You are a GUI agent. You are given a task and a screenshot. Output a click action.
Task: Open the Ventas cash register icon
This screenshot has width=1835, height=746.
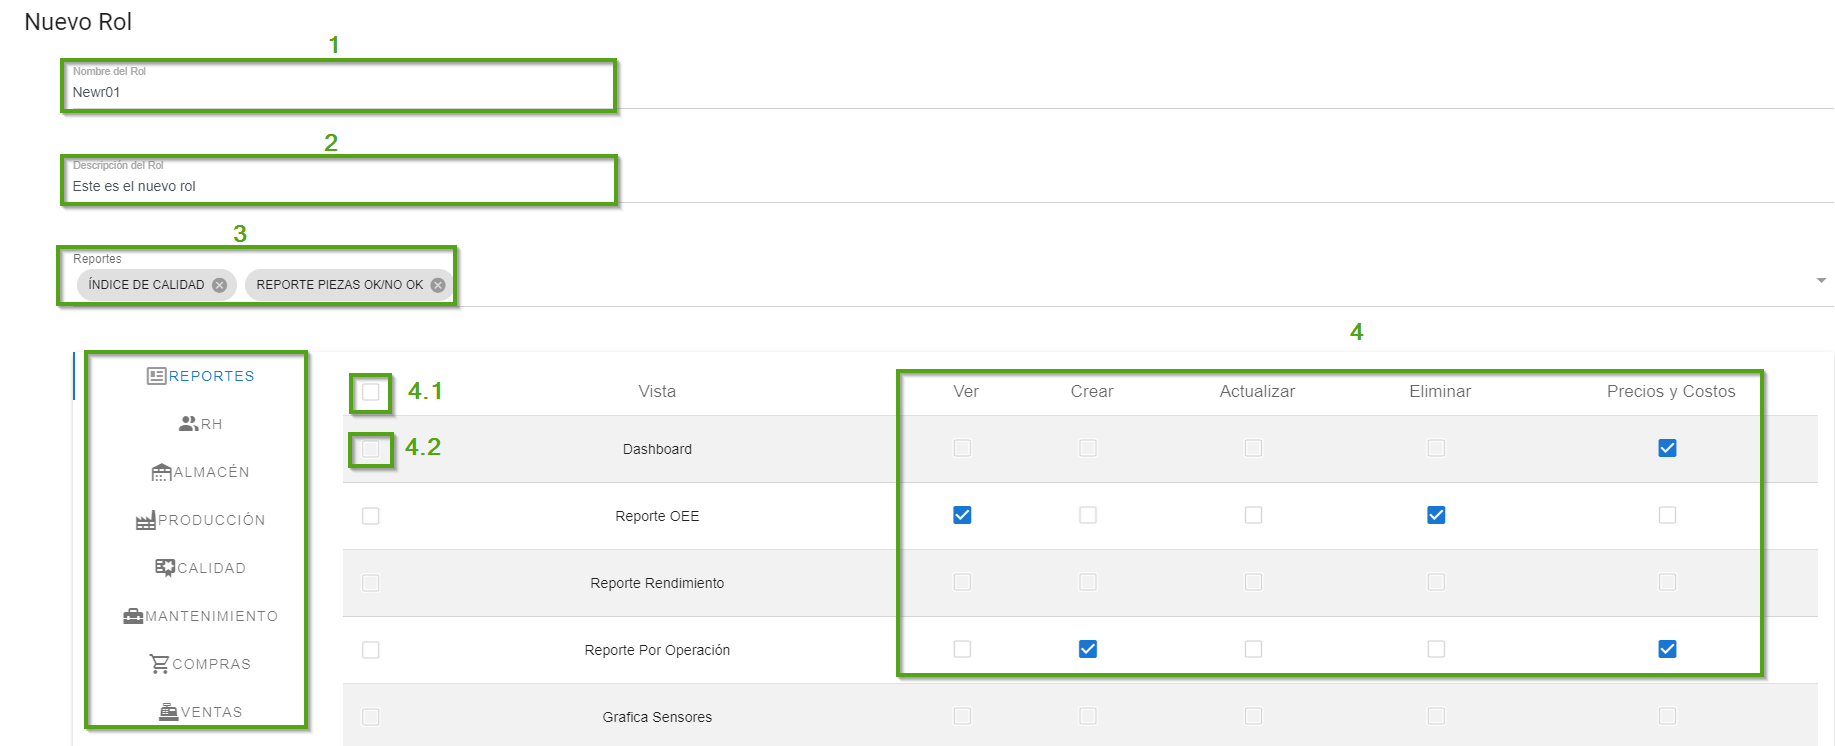coord(168,712)
